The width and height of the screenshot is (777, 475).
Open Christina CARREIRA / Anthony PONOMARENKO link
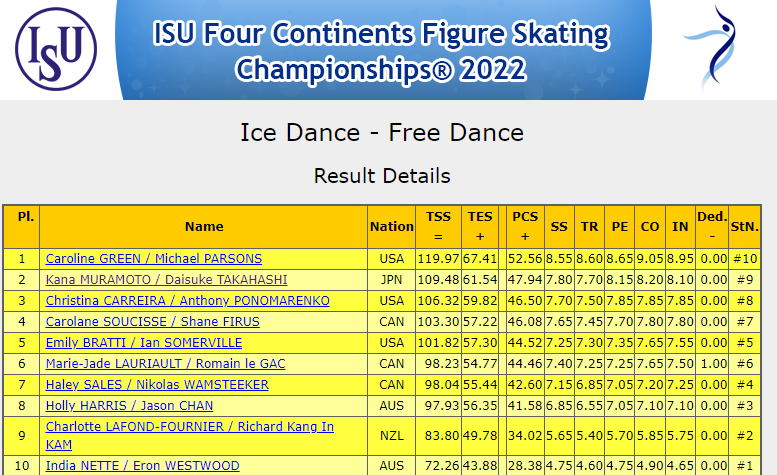pyautogui.click(x=187, y=301)
